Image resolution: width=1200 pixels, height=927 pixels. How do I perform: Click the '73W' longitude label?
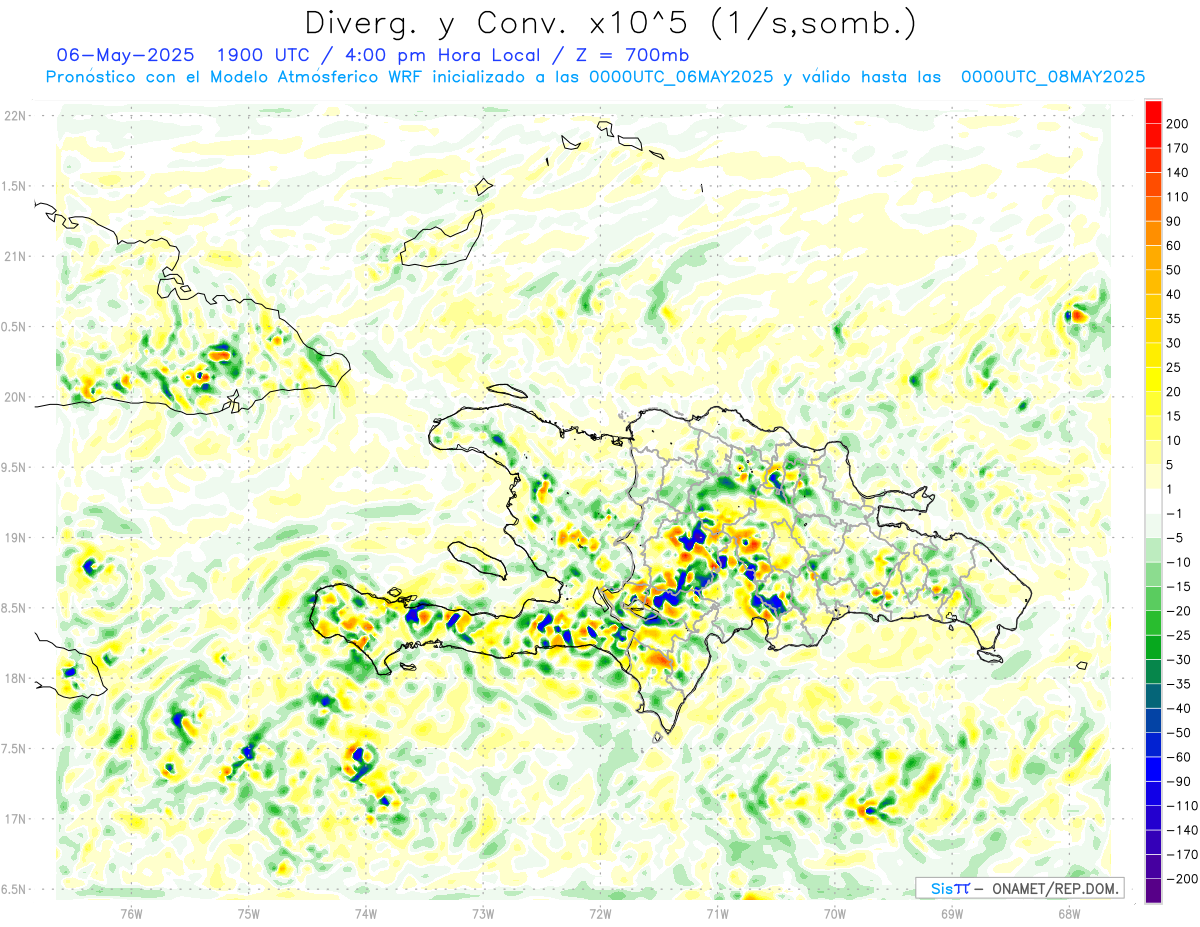pyautogui.click(x=482, y=913)
